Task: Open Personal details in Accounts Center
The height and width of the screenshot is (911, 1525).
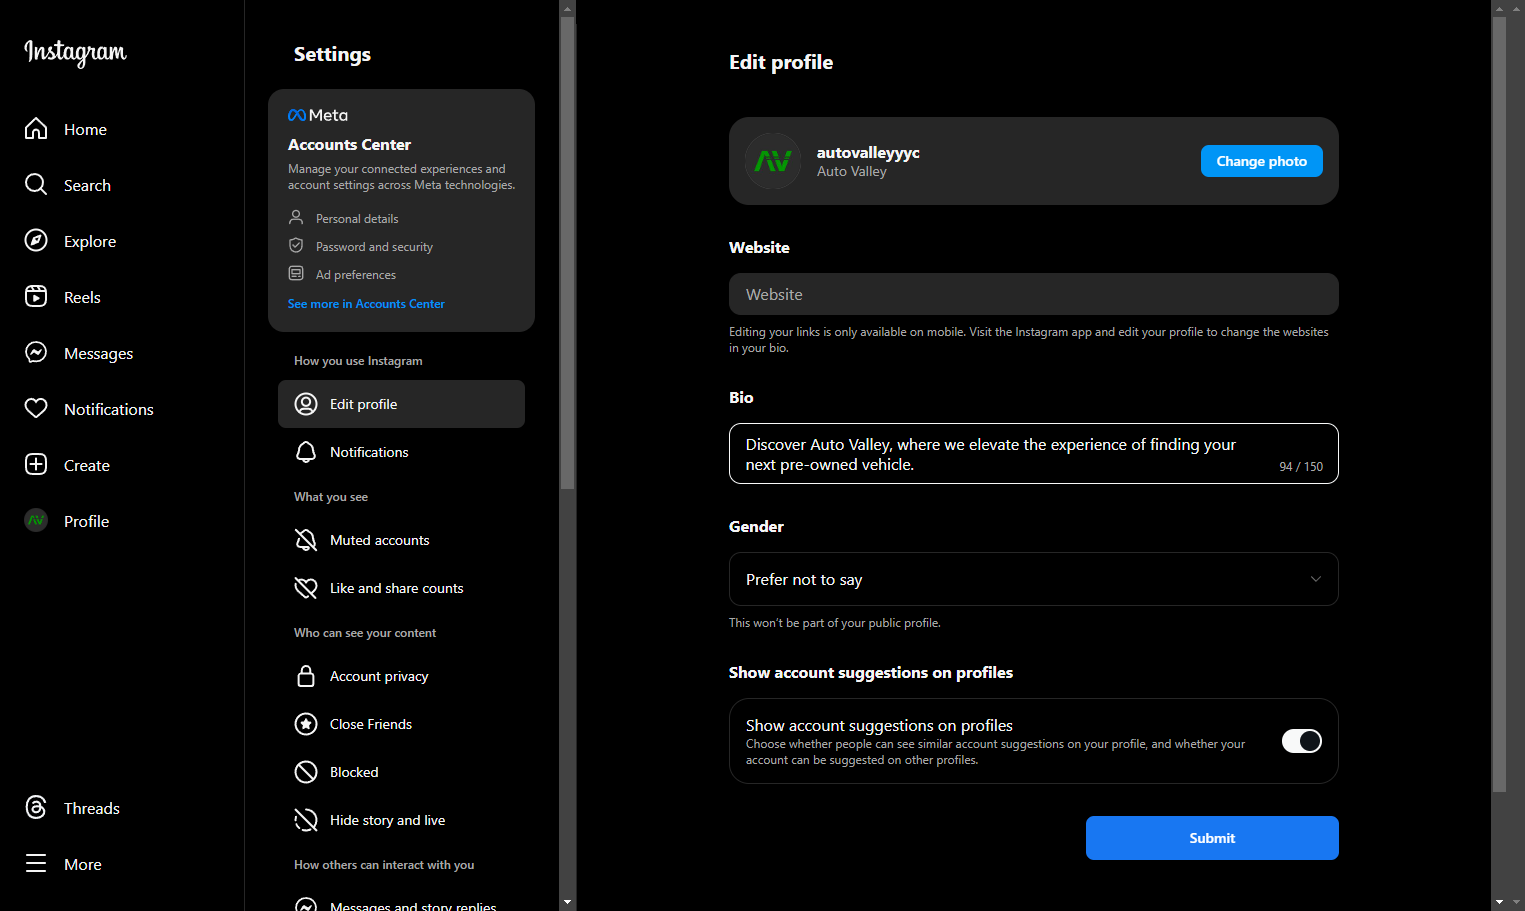Action: [x=357, y=219]
